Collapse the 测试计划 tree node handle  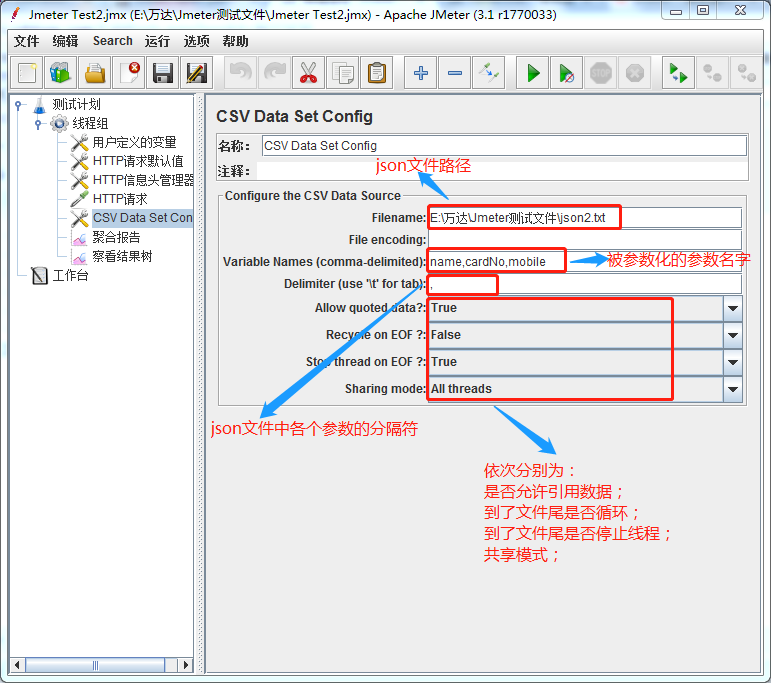point(19,105)
